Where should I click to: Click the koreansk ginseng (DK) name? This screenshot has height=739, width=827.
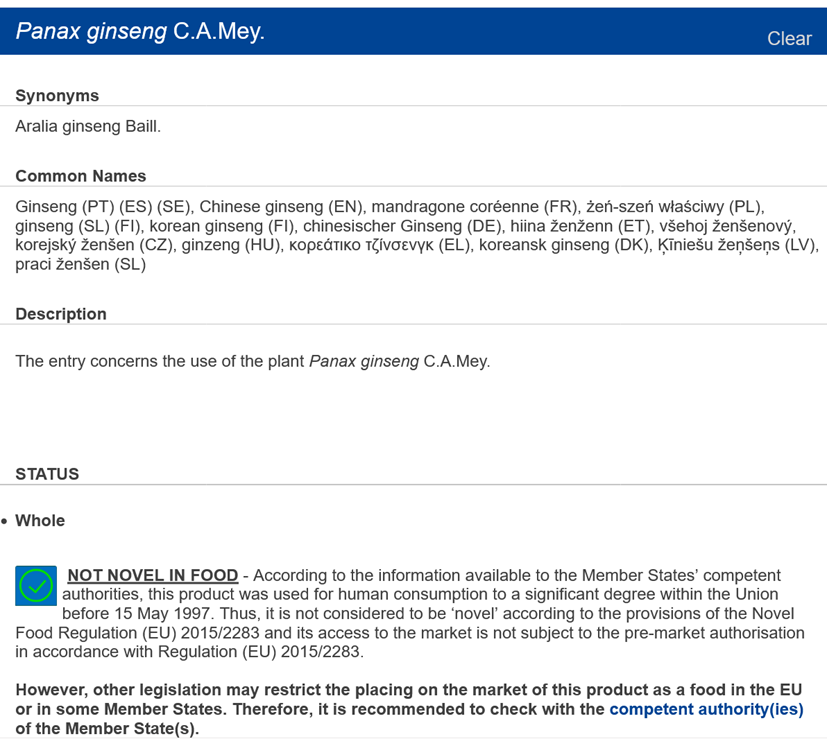[x=564, y=245]
